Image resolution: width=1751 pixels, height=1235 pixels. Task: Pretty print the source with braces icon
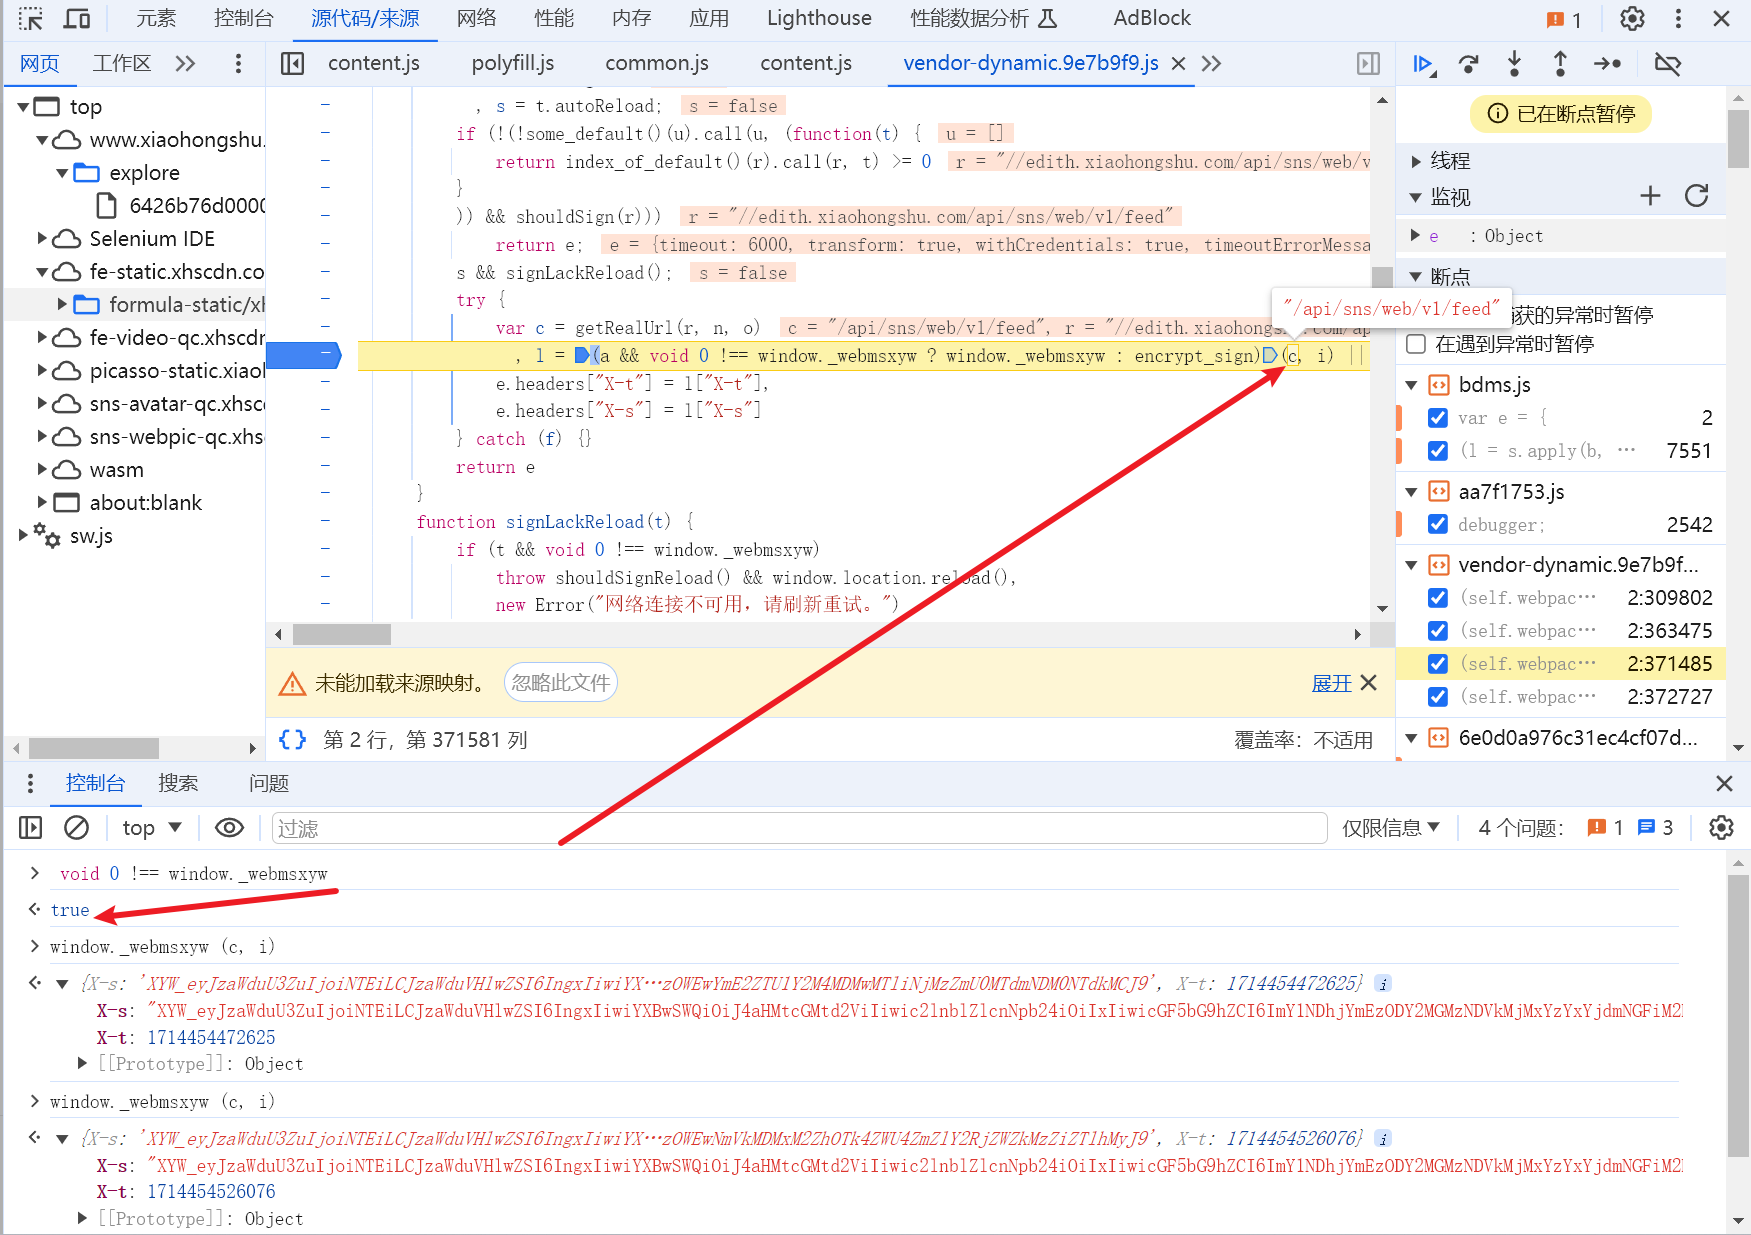[x=292, y=739]
